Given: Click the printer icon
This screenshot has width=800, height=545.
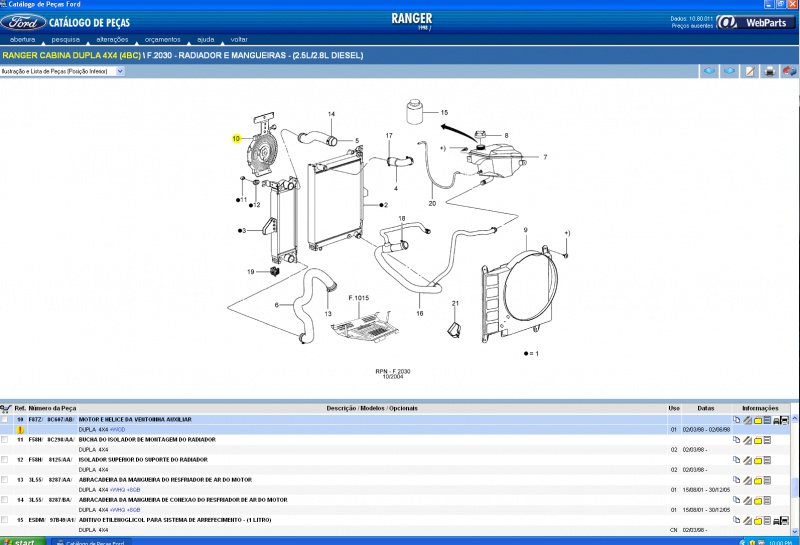Looking at the screenshot, I should [769, 71].
